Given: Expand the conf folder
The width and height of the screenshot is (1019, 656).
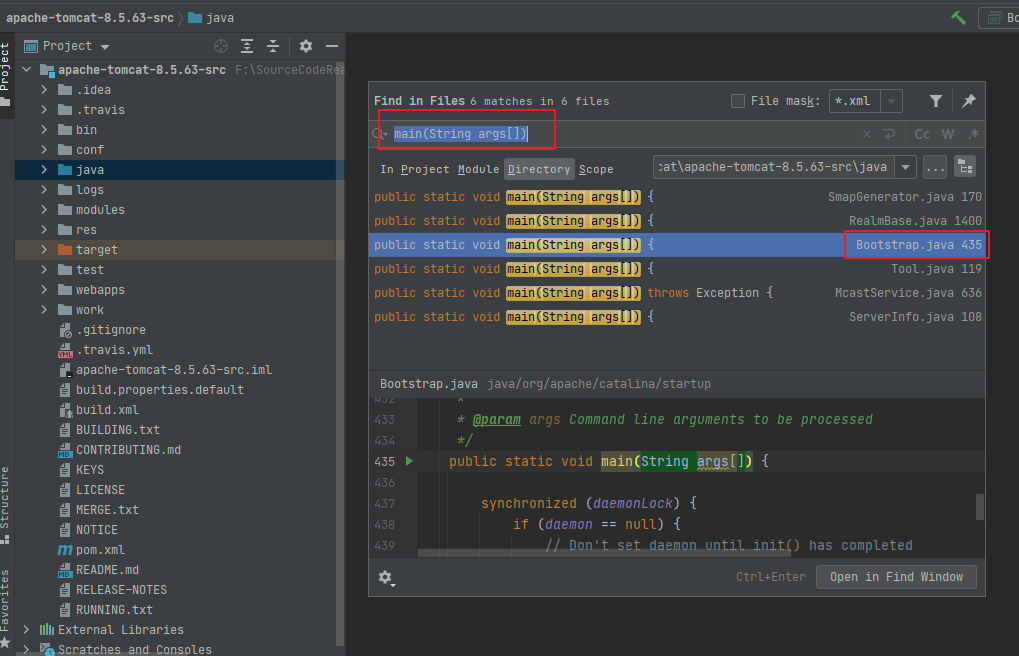Looking at the screenshot, I should (x=44, y=150).
